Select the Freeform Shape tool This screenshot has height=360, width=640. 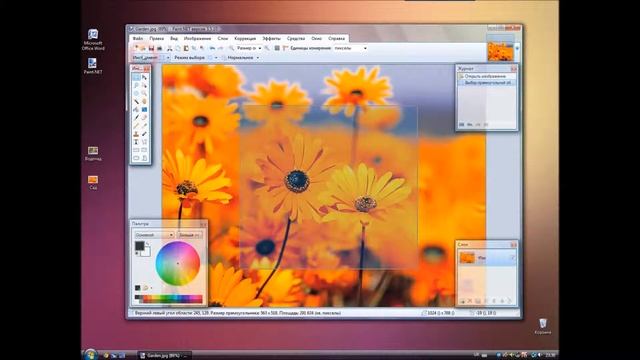click(x=144, y=158)
